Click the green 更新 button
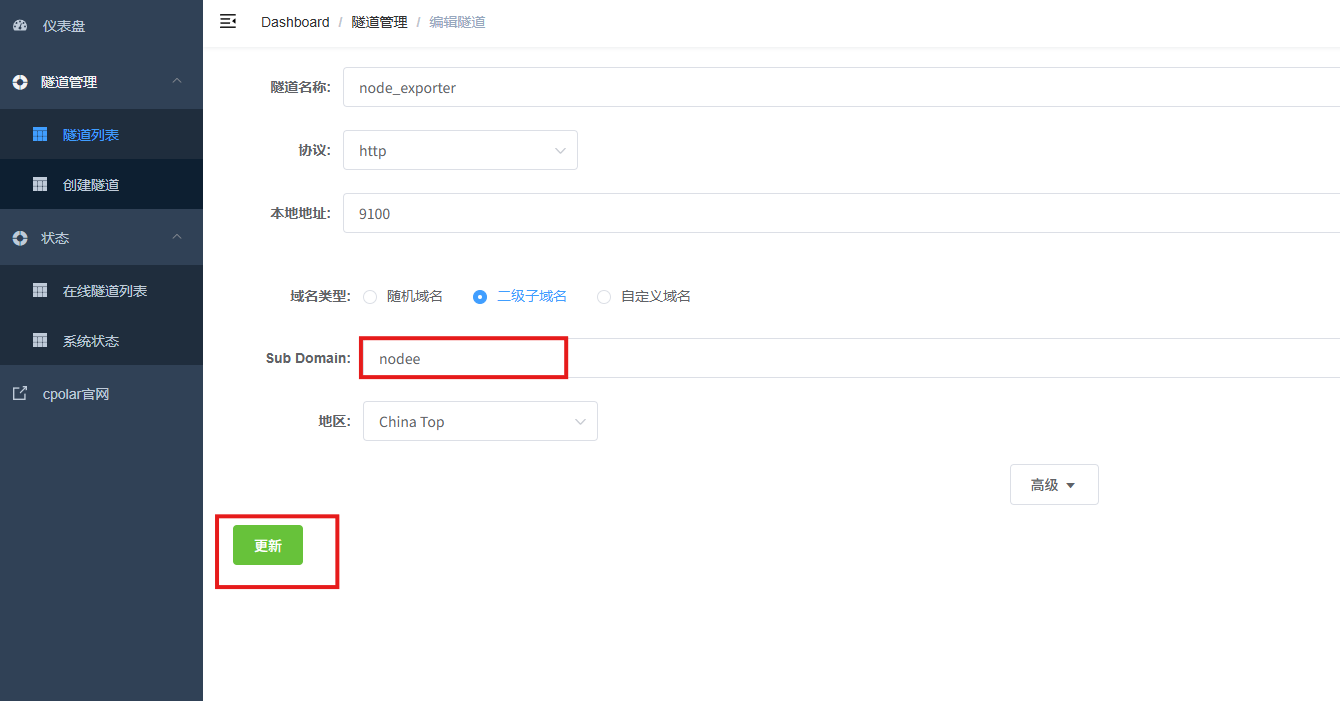 (268, 545)
